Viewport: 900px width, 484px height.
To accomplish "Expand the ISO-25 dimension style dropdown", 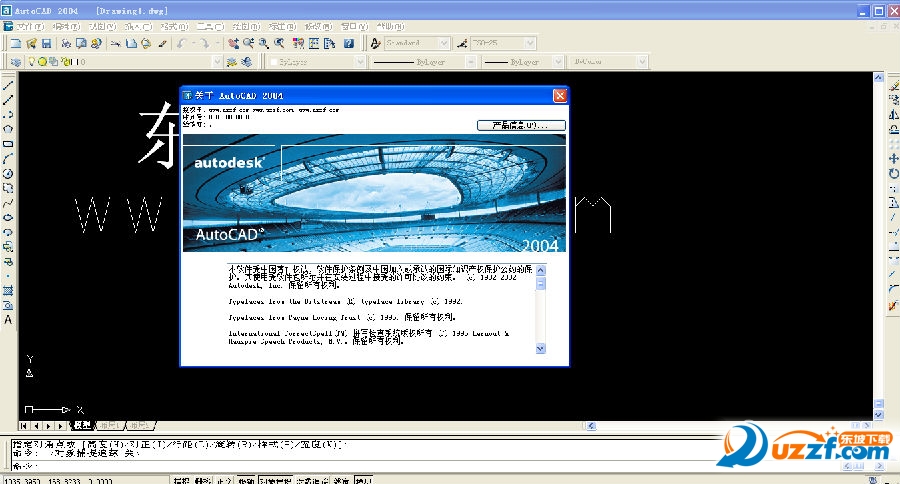I will tap(530, 43).
